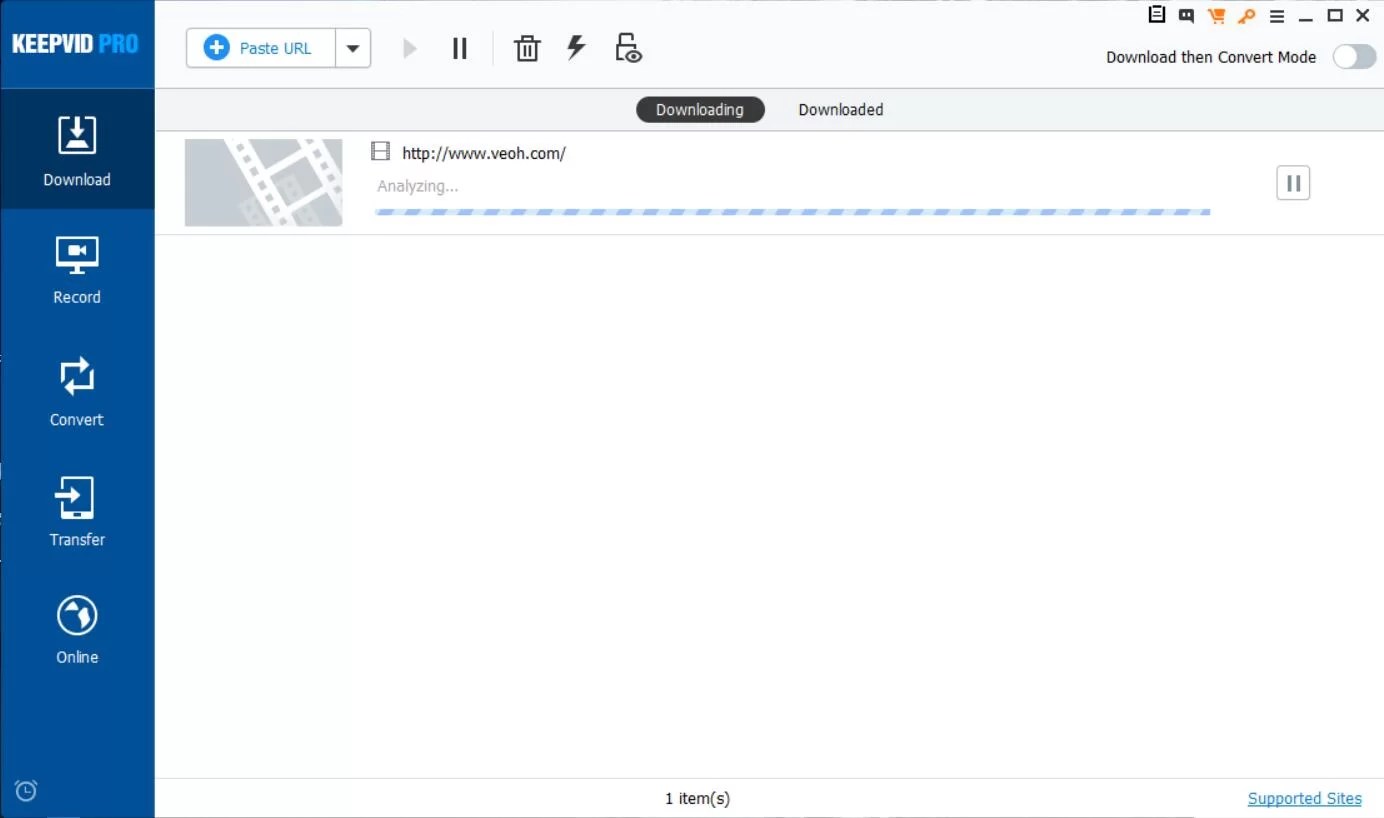The width and height of the screenshot is (1384, 818).
Task: Click the notes document icon in title bar
Action: [1157, 15]
